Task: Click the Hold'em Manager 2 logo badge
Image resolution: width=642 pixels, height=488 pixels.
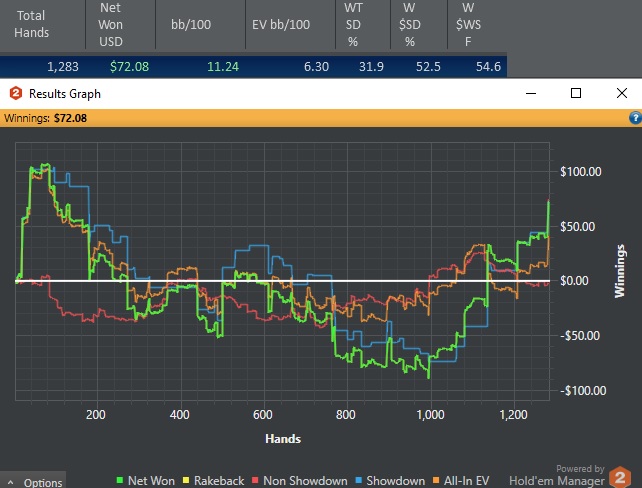Action: [x=620, y=477]
